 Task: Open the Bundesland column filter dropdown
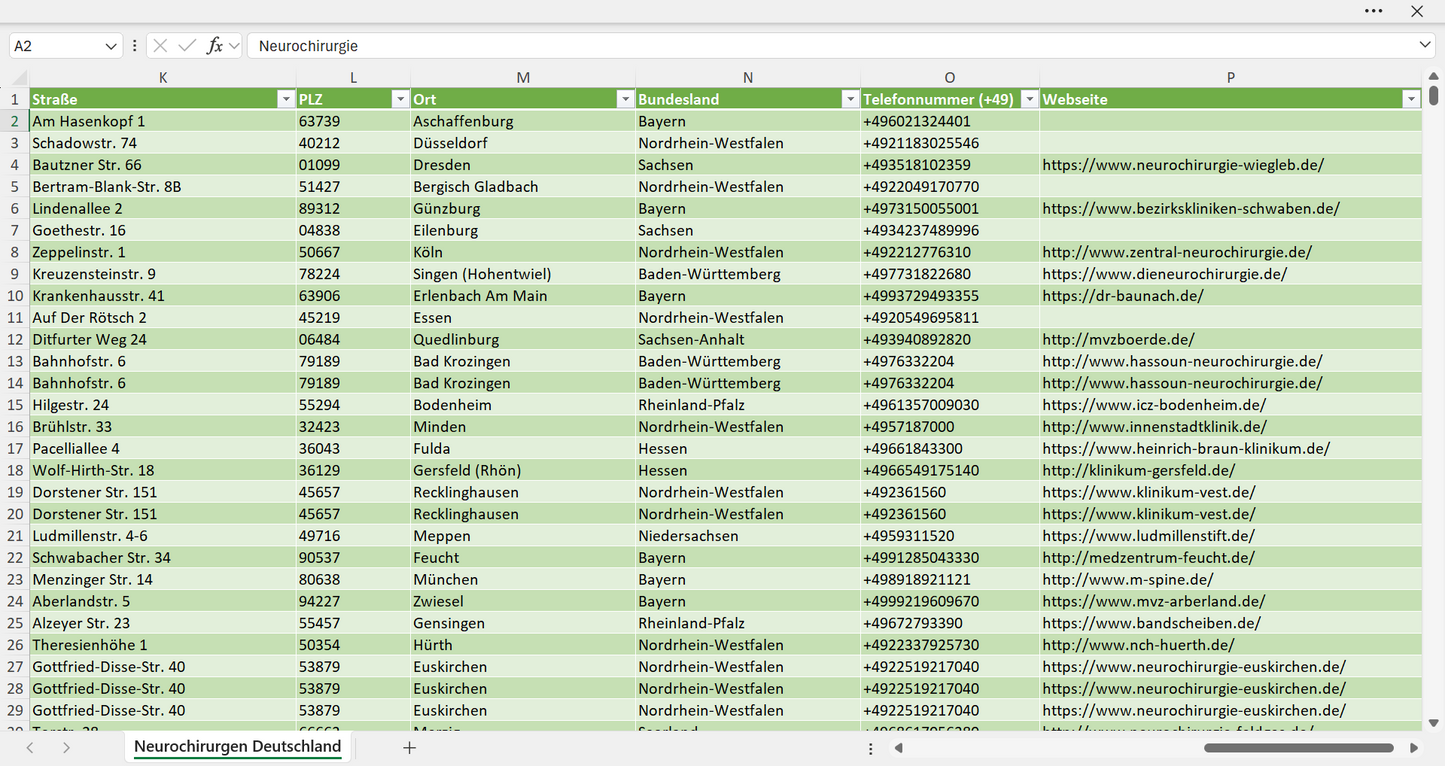[x=850, y=99]
